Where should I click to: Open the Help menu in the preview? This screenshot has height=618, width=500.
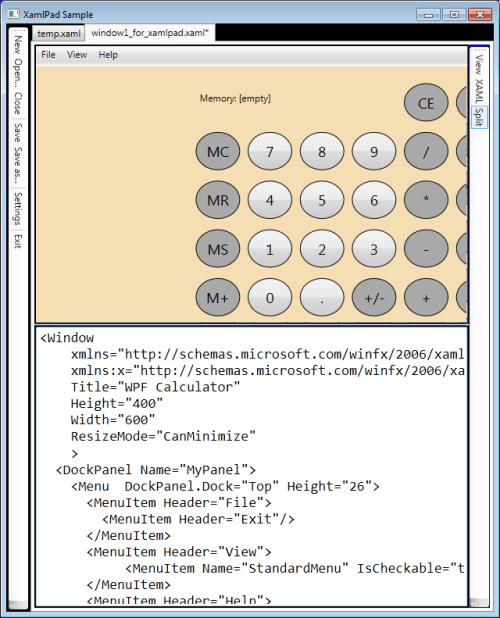tap(108, 55)
